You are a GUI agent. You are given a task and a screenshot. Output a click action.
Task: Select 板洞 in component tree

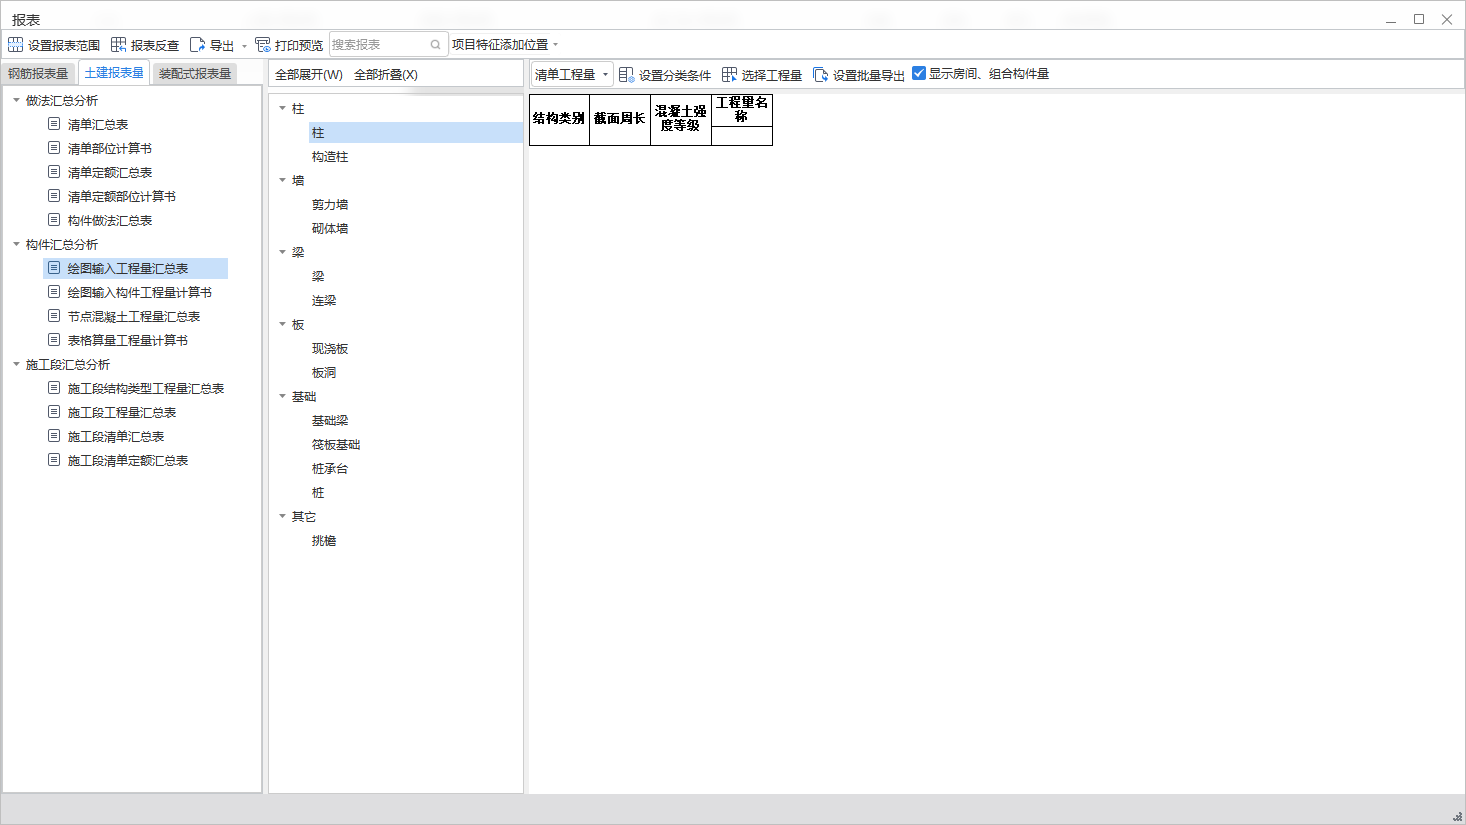[x=324, y=372]
